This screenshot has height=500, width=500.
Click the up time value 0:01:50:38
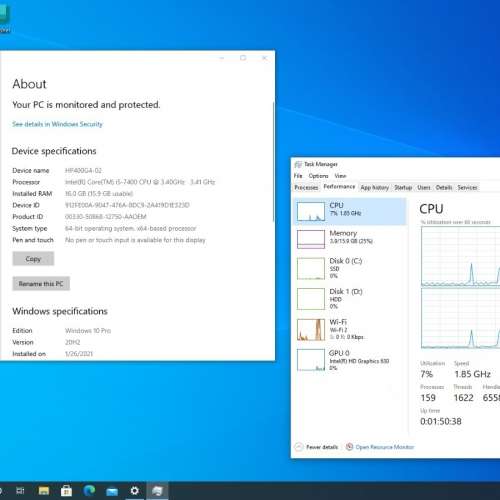pos(441,421)
